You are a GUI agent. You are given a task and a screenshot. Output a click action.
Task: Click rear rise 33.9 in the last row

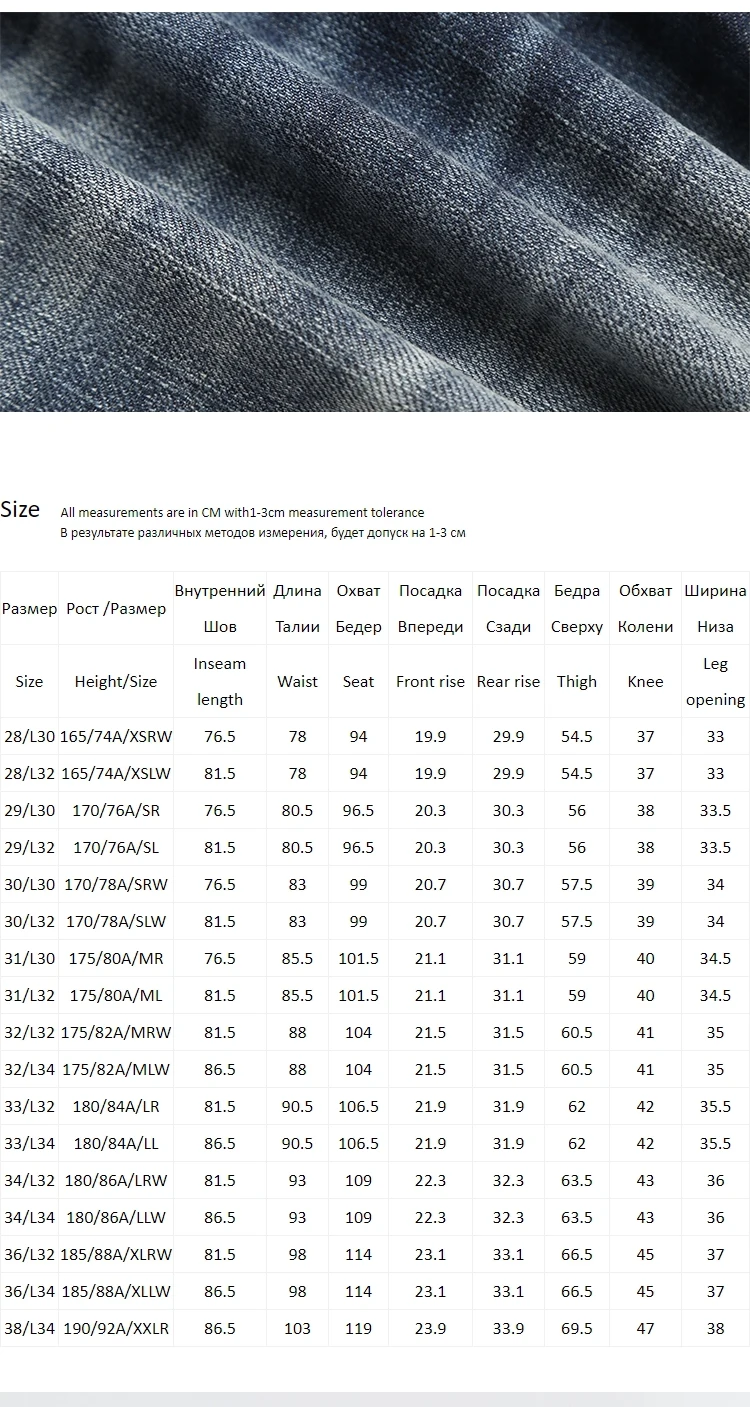(508, 1328)
